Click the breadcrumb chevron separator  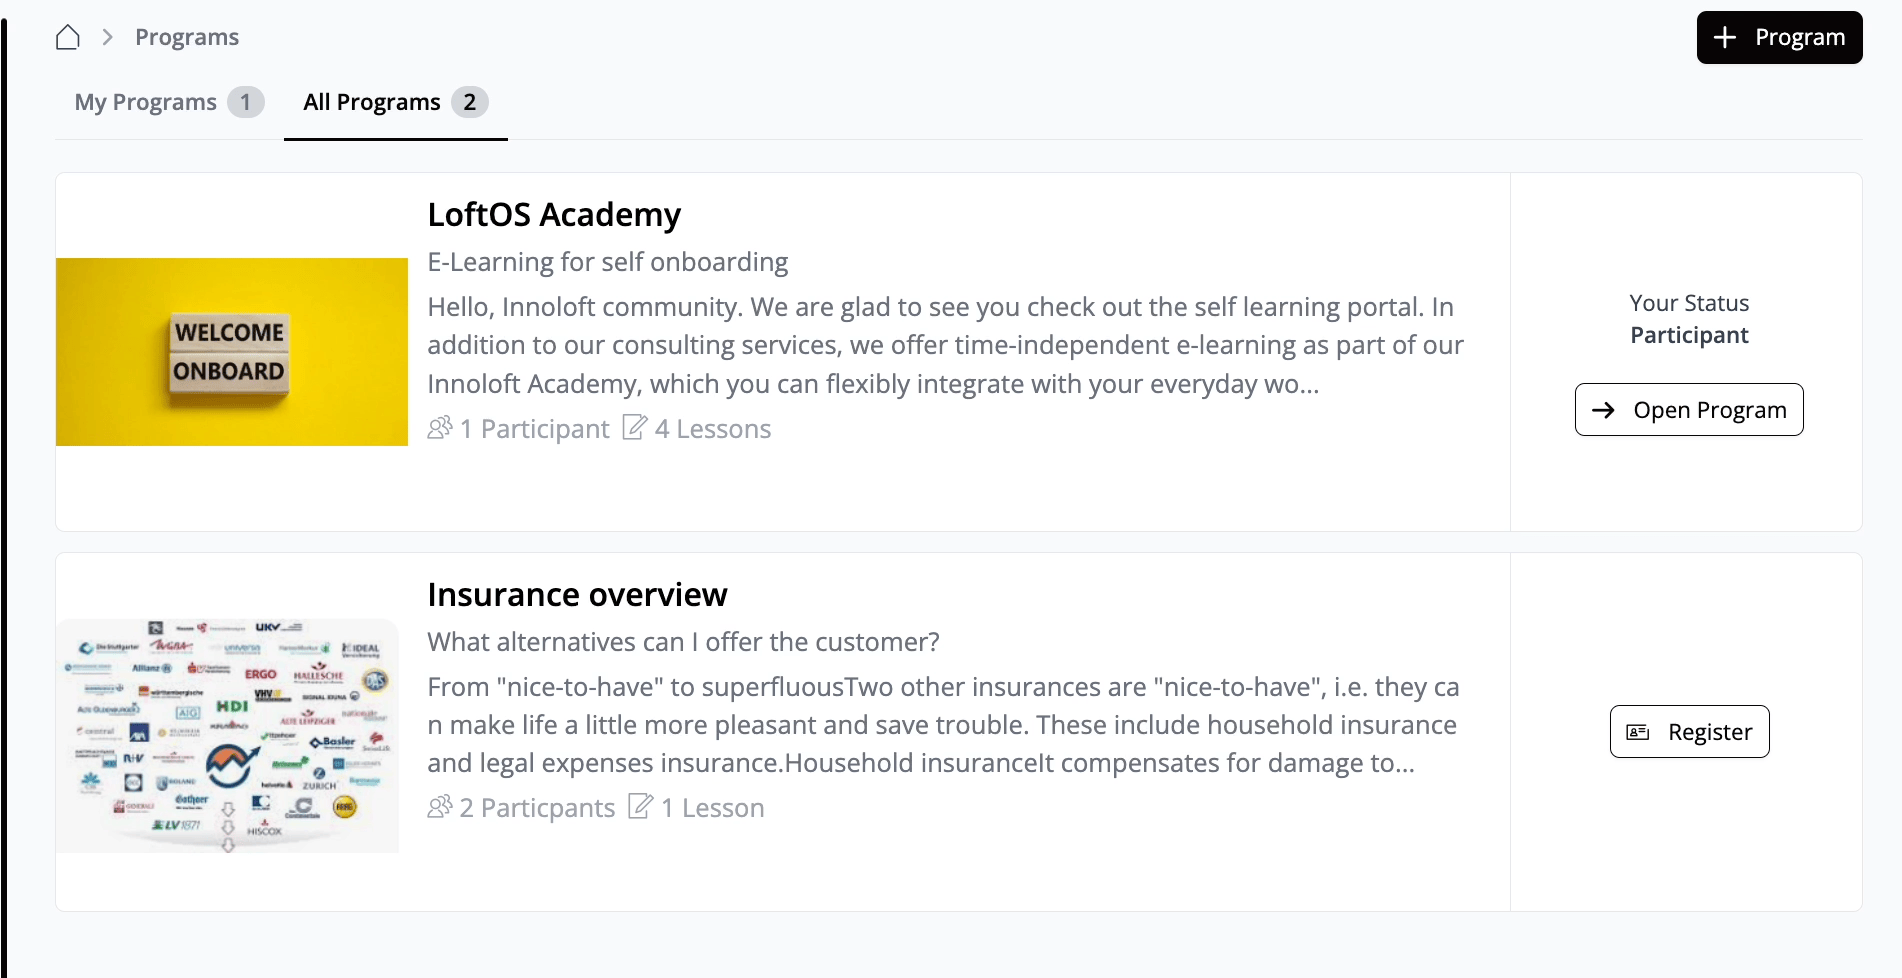[107, 38]
